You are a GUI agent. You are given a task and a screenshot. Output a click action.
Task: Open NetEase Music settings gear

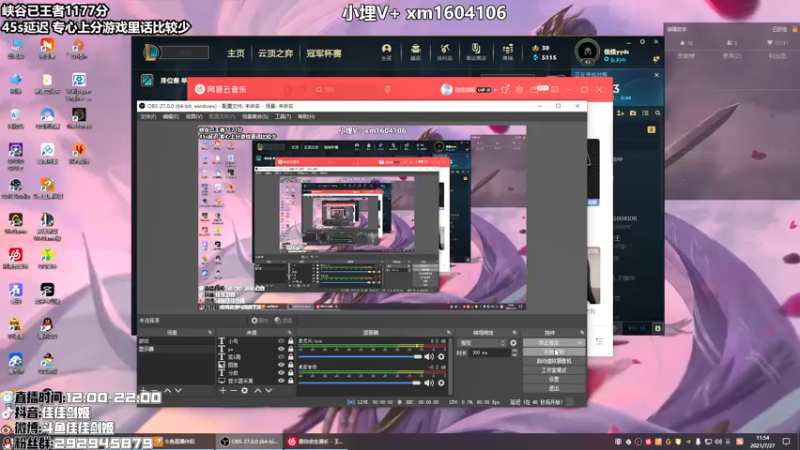(x=519, y=89)
